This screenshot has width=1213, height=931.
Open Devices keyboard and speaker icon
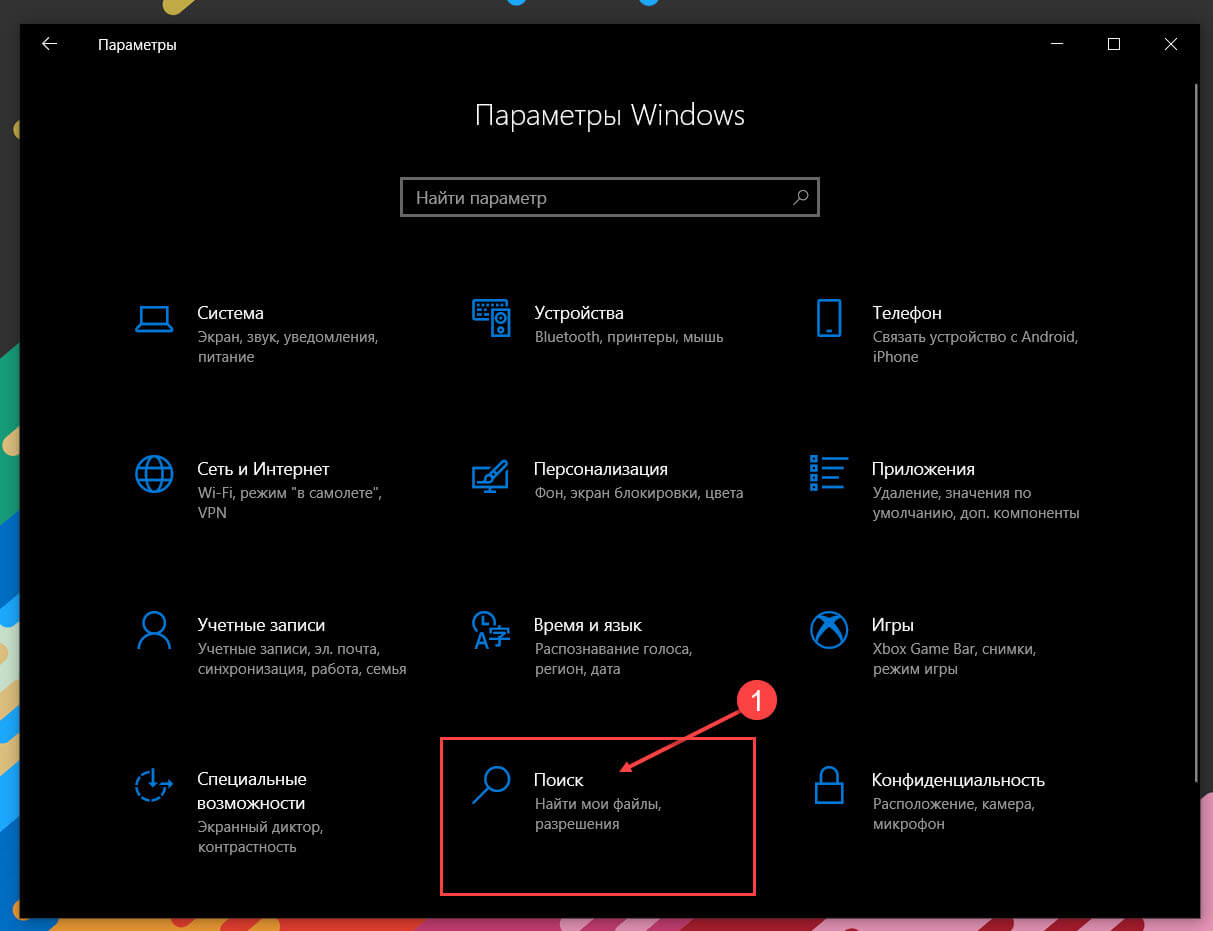(x=491, y=317)
